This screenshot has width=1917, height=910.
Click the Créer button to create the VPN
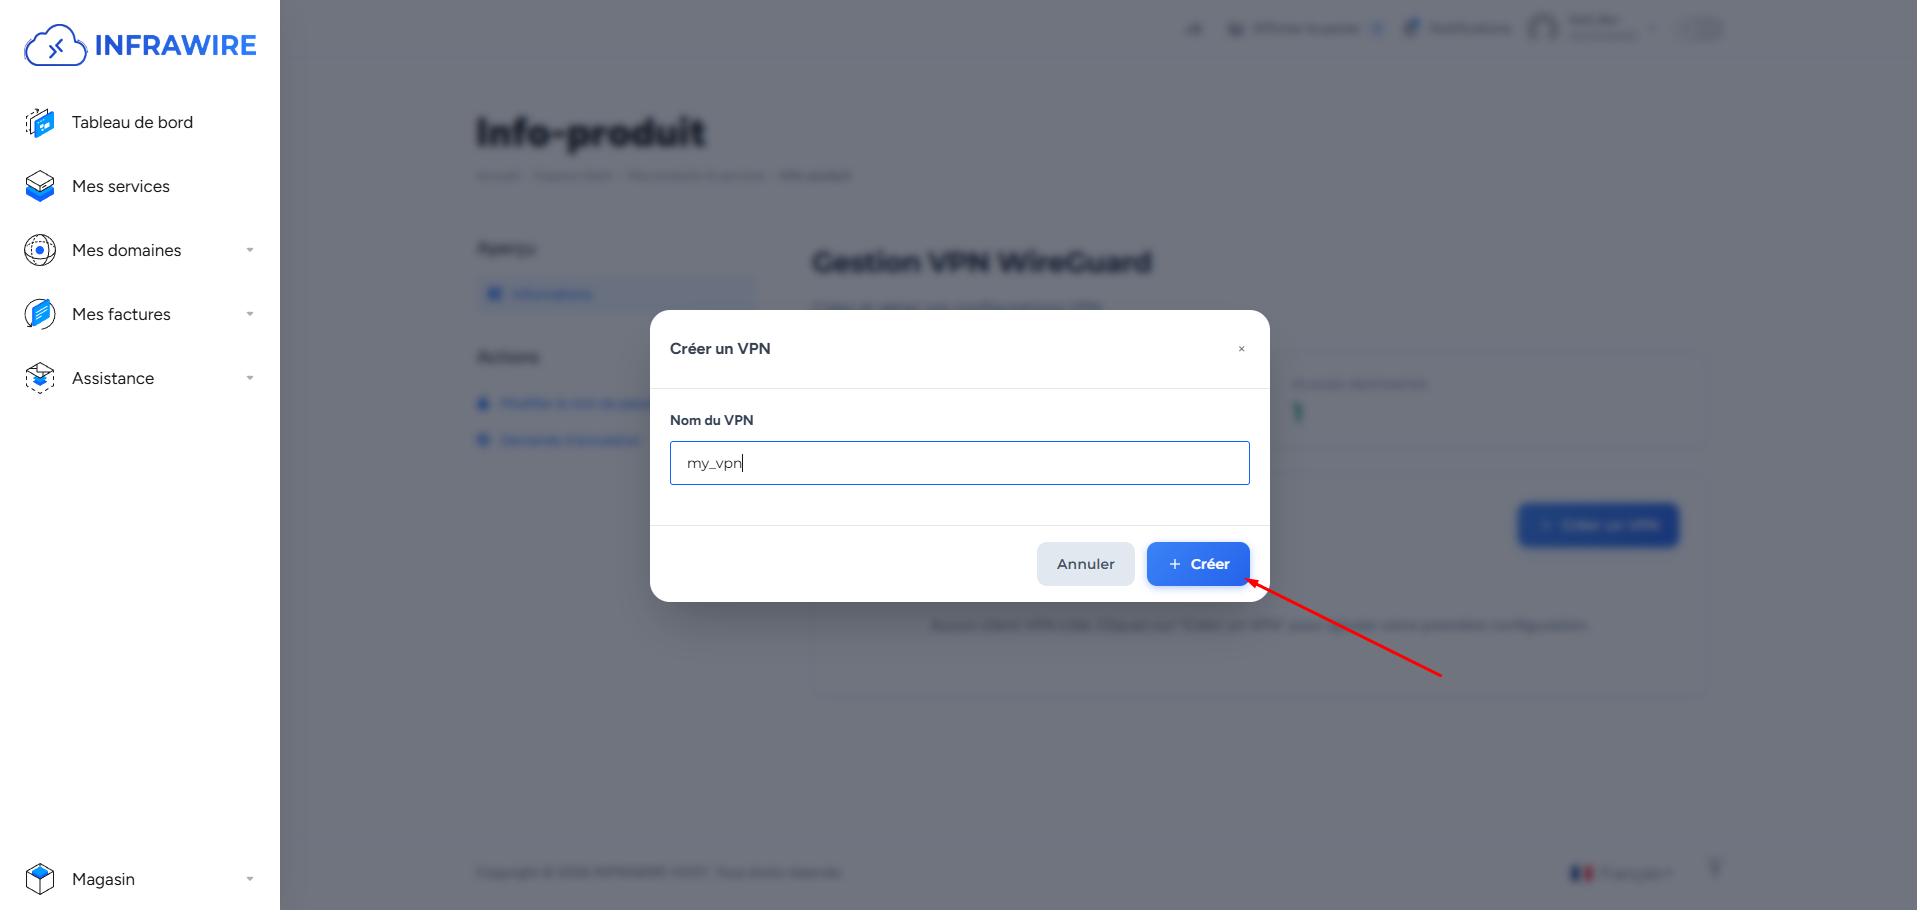1197,563
